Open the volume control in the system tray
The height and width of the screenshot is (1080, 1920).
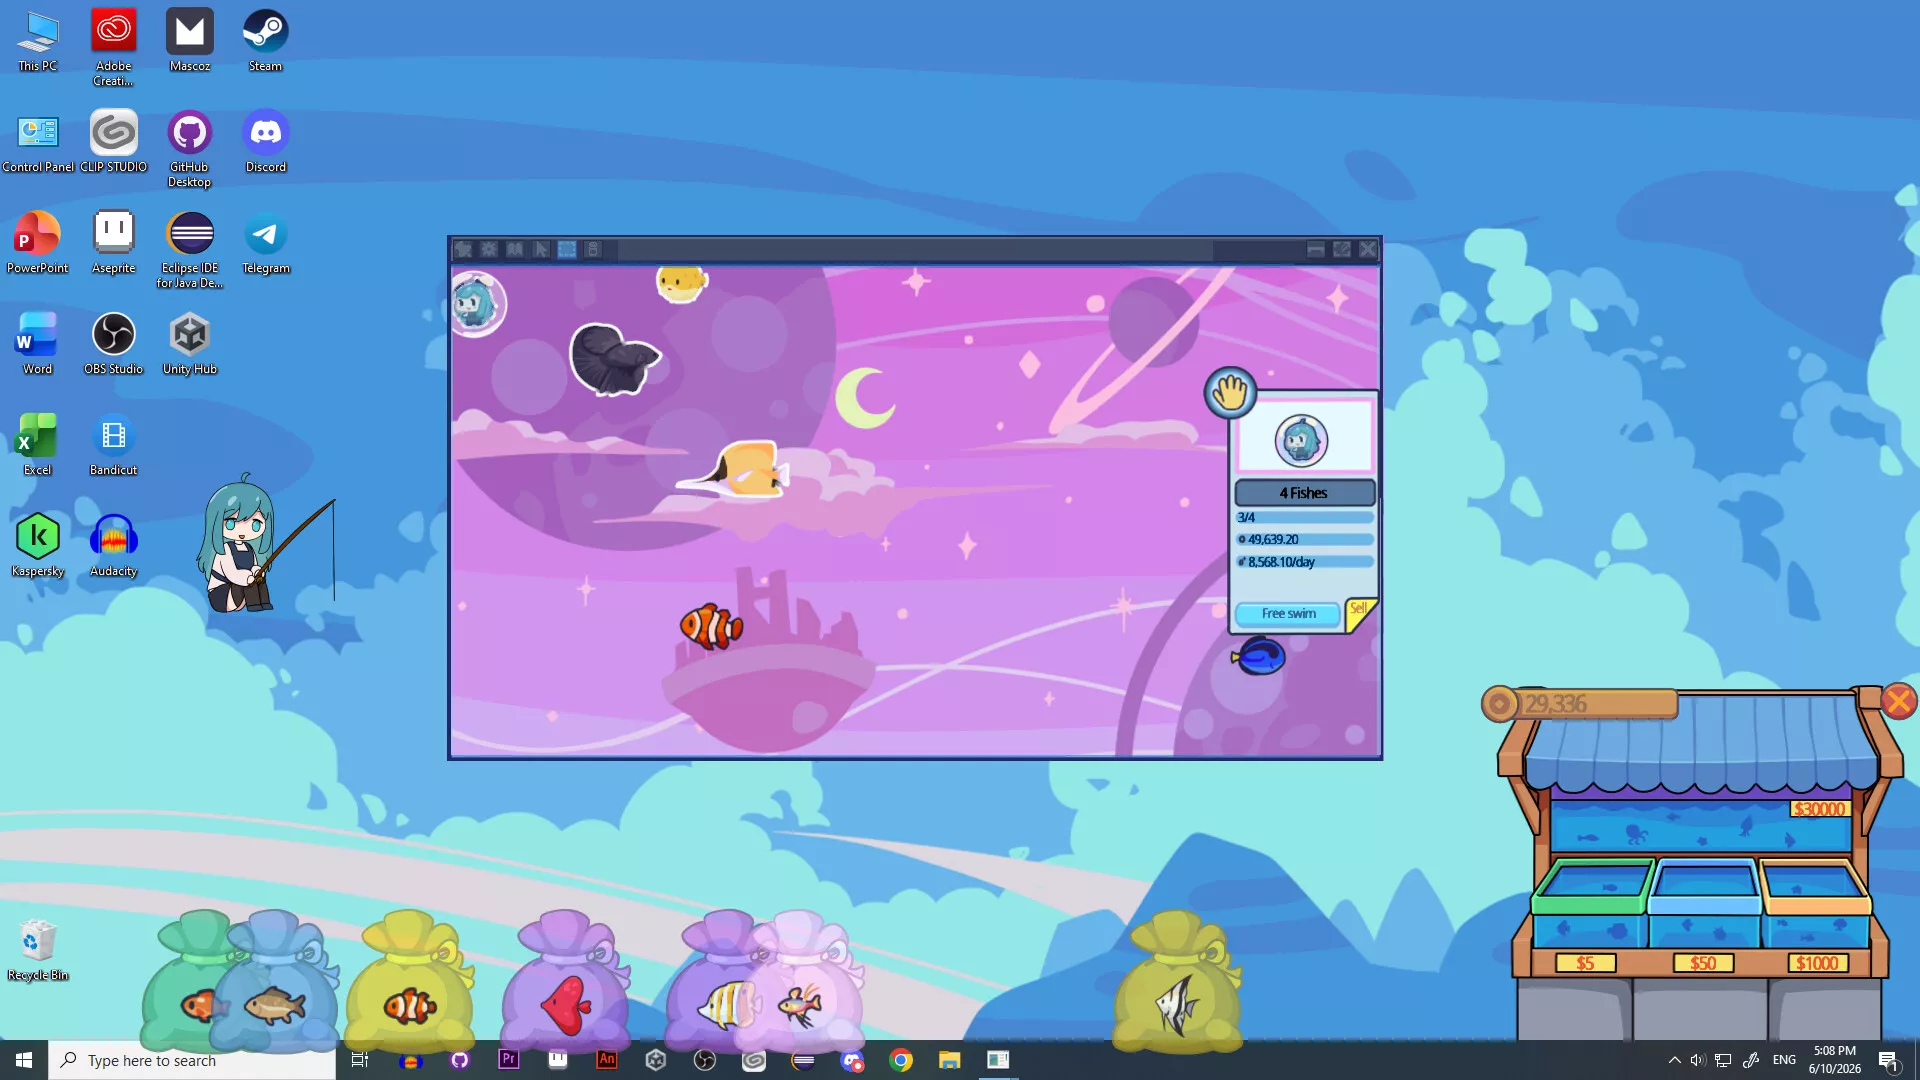tap(1698, 1060)
